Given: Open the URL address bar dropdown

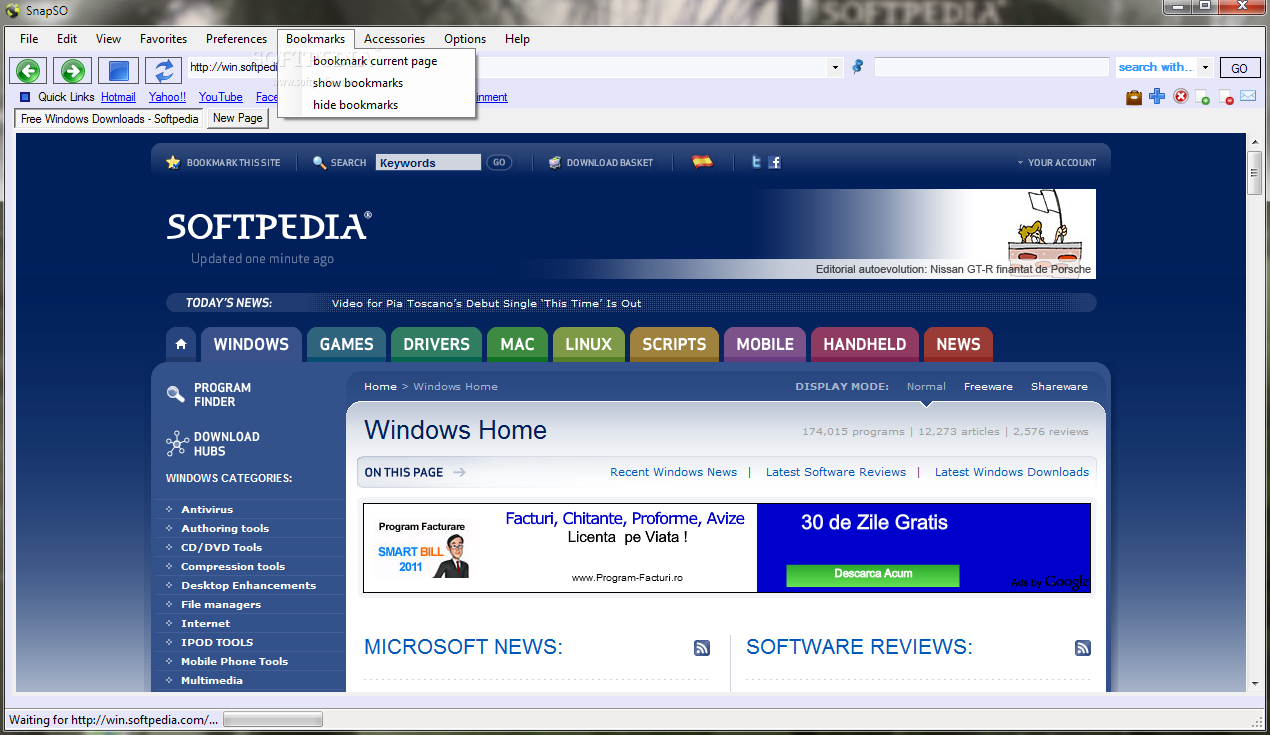Looking at the screenshot, I should click(835, 68).
